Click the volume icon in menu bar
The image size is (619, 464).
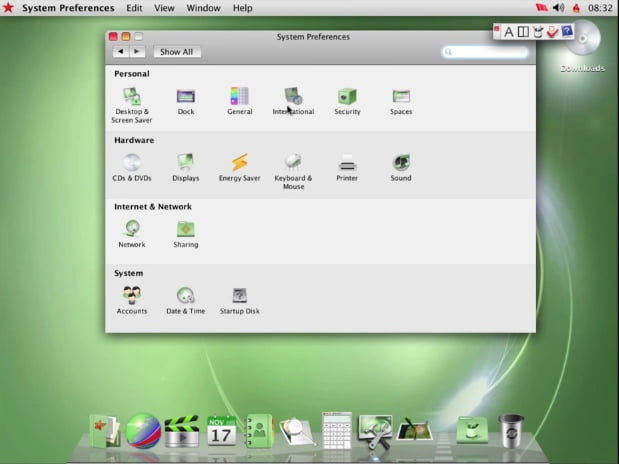coord(558,8)
